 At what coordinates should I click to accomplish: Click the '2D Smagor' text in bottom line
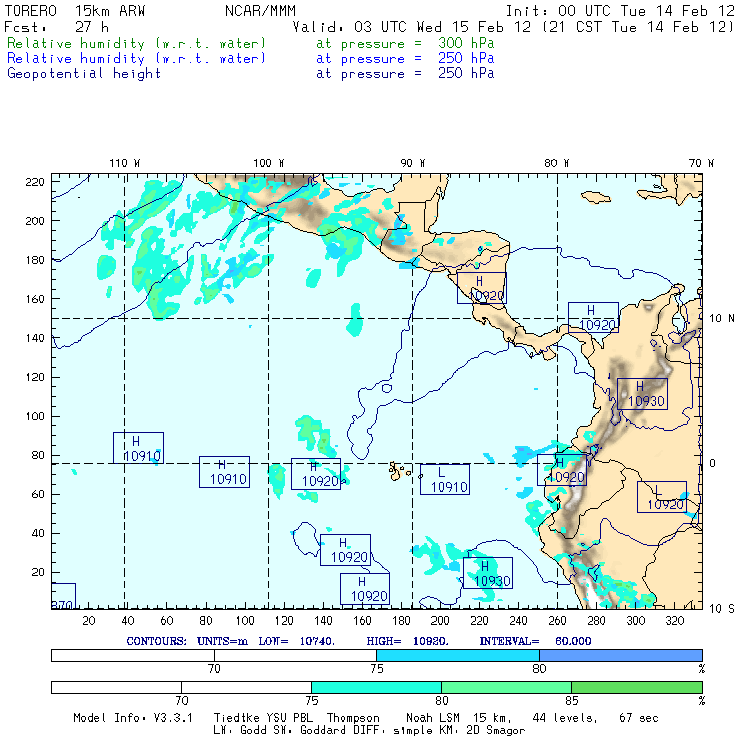click(x=496, y=731)
